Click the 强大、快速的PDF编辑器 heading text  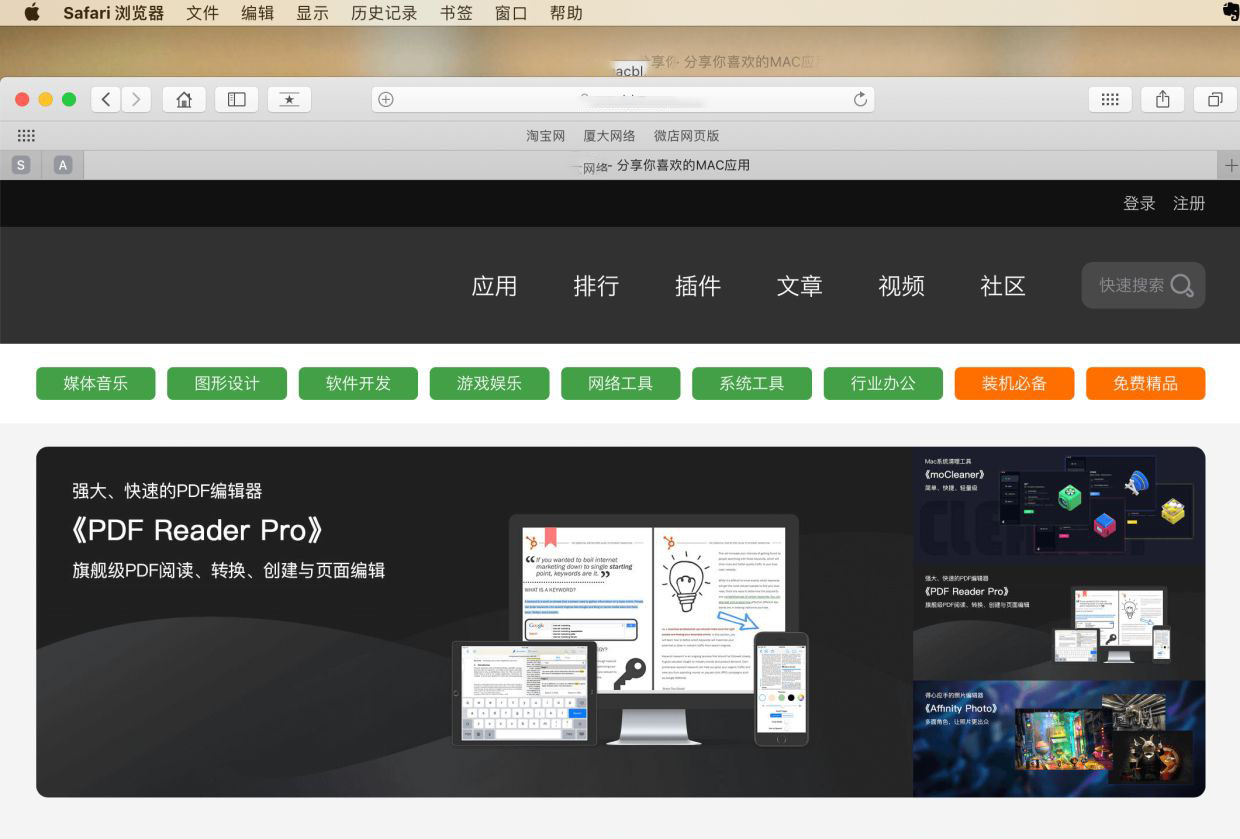tap(167, 491)
